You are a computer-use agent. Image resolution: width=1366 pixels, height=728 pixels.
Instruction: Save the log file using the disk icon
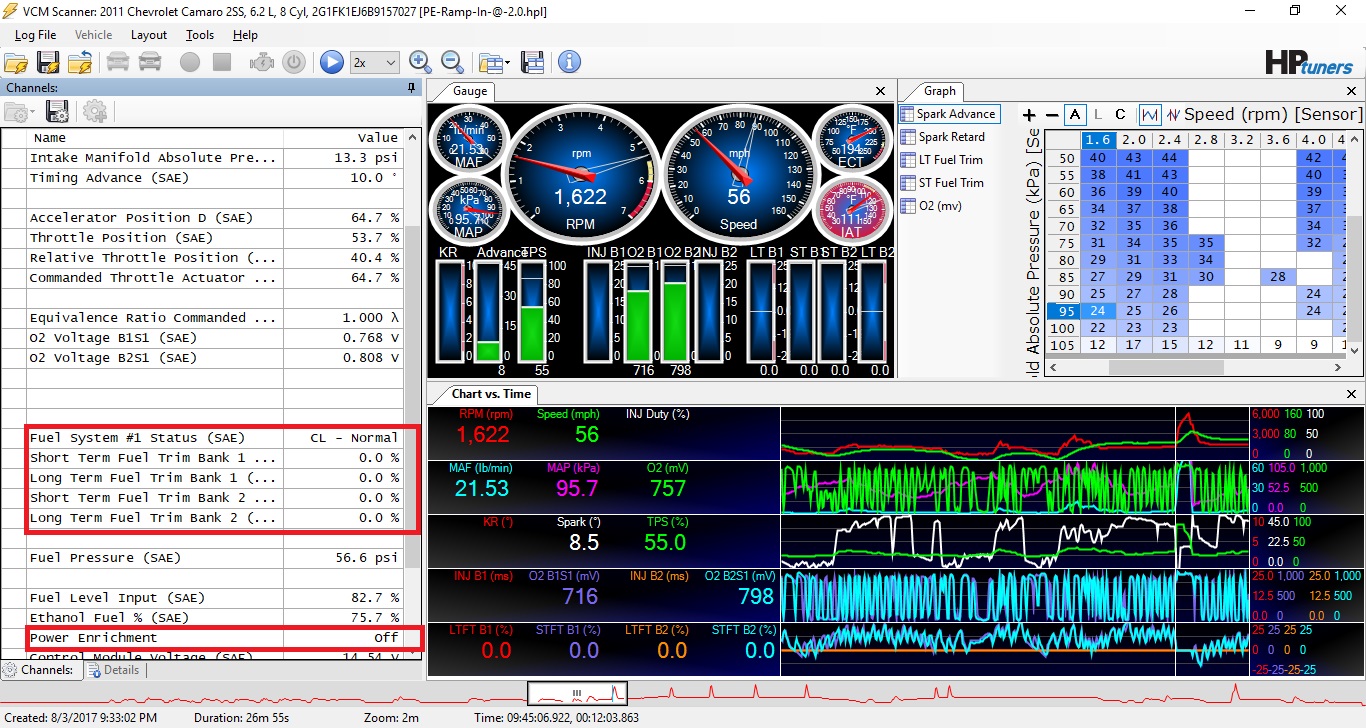click(47, 62)
